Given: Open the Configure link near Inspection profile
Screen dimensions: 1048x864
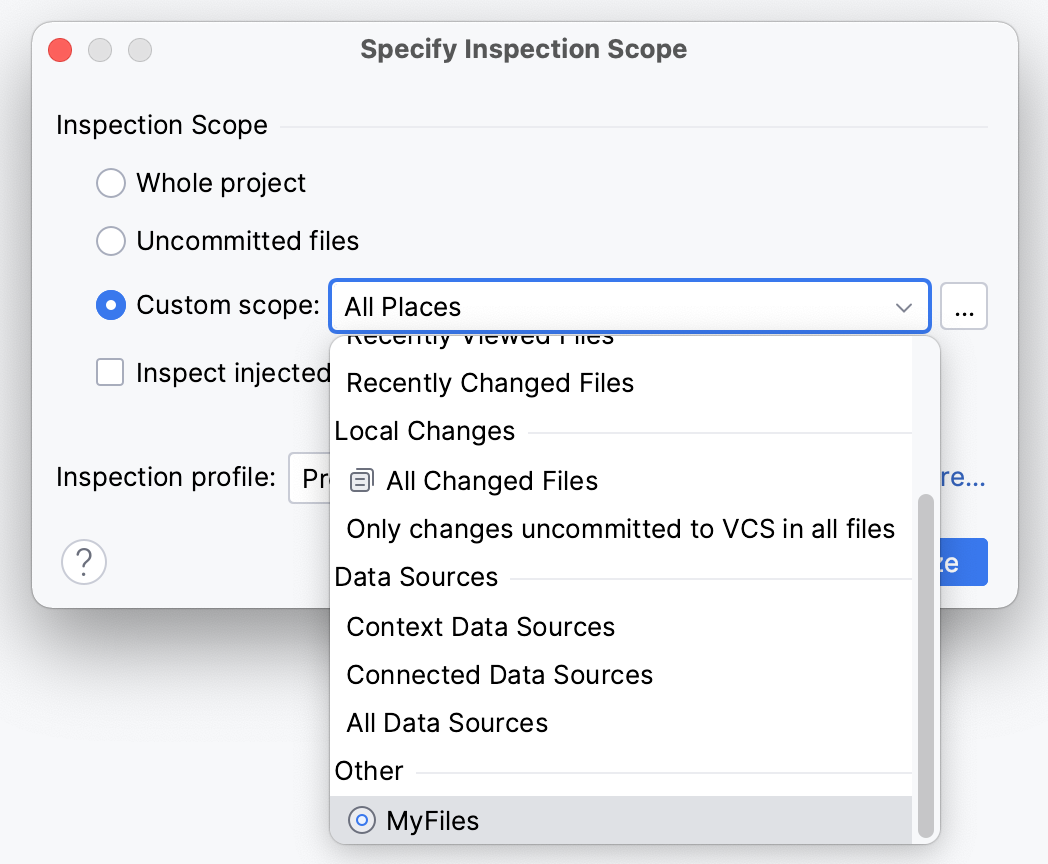Looking at the screenshot, I should [964, 478].
